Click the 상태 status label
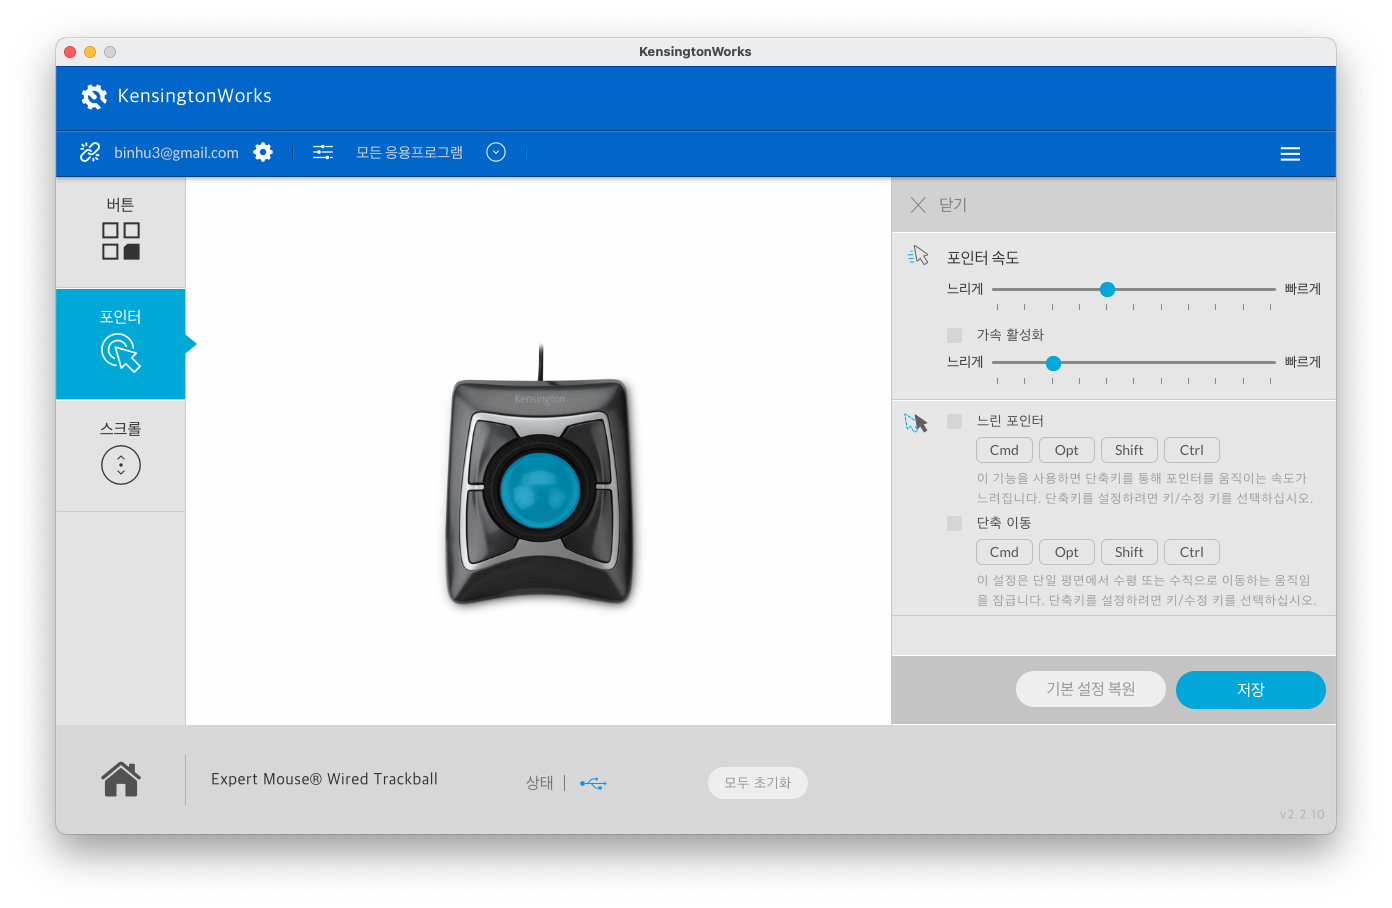Screen dimensions: 1392x908 point(540,783)
